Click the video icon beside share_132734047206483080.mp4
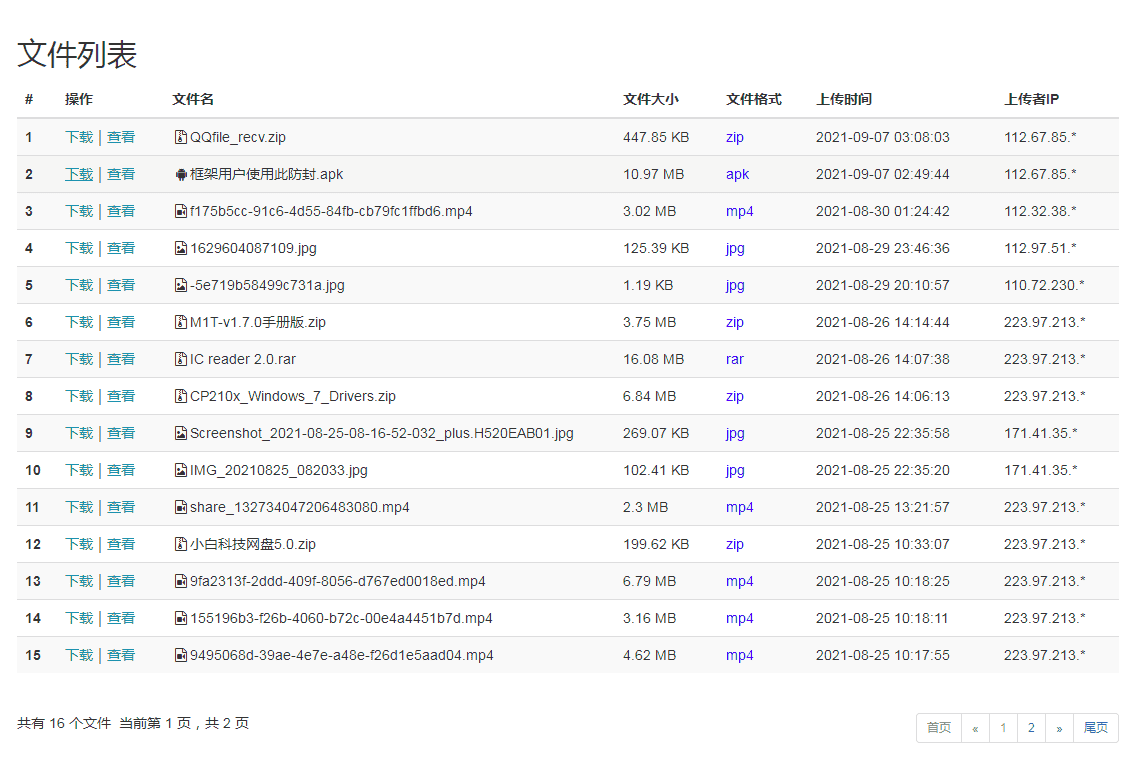 pos(181,507)
